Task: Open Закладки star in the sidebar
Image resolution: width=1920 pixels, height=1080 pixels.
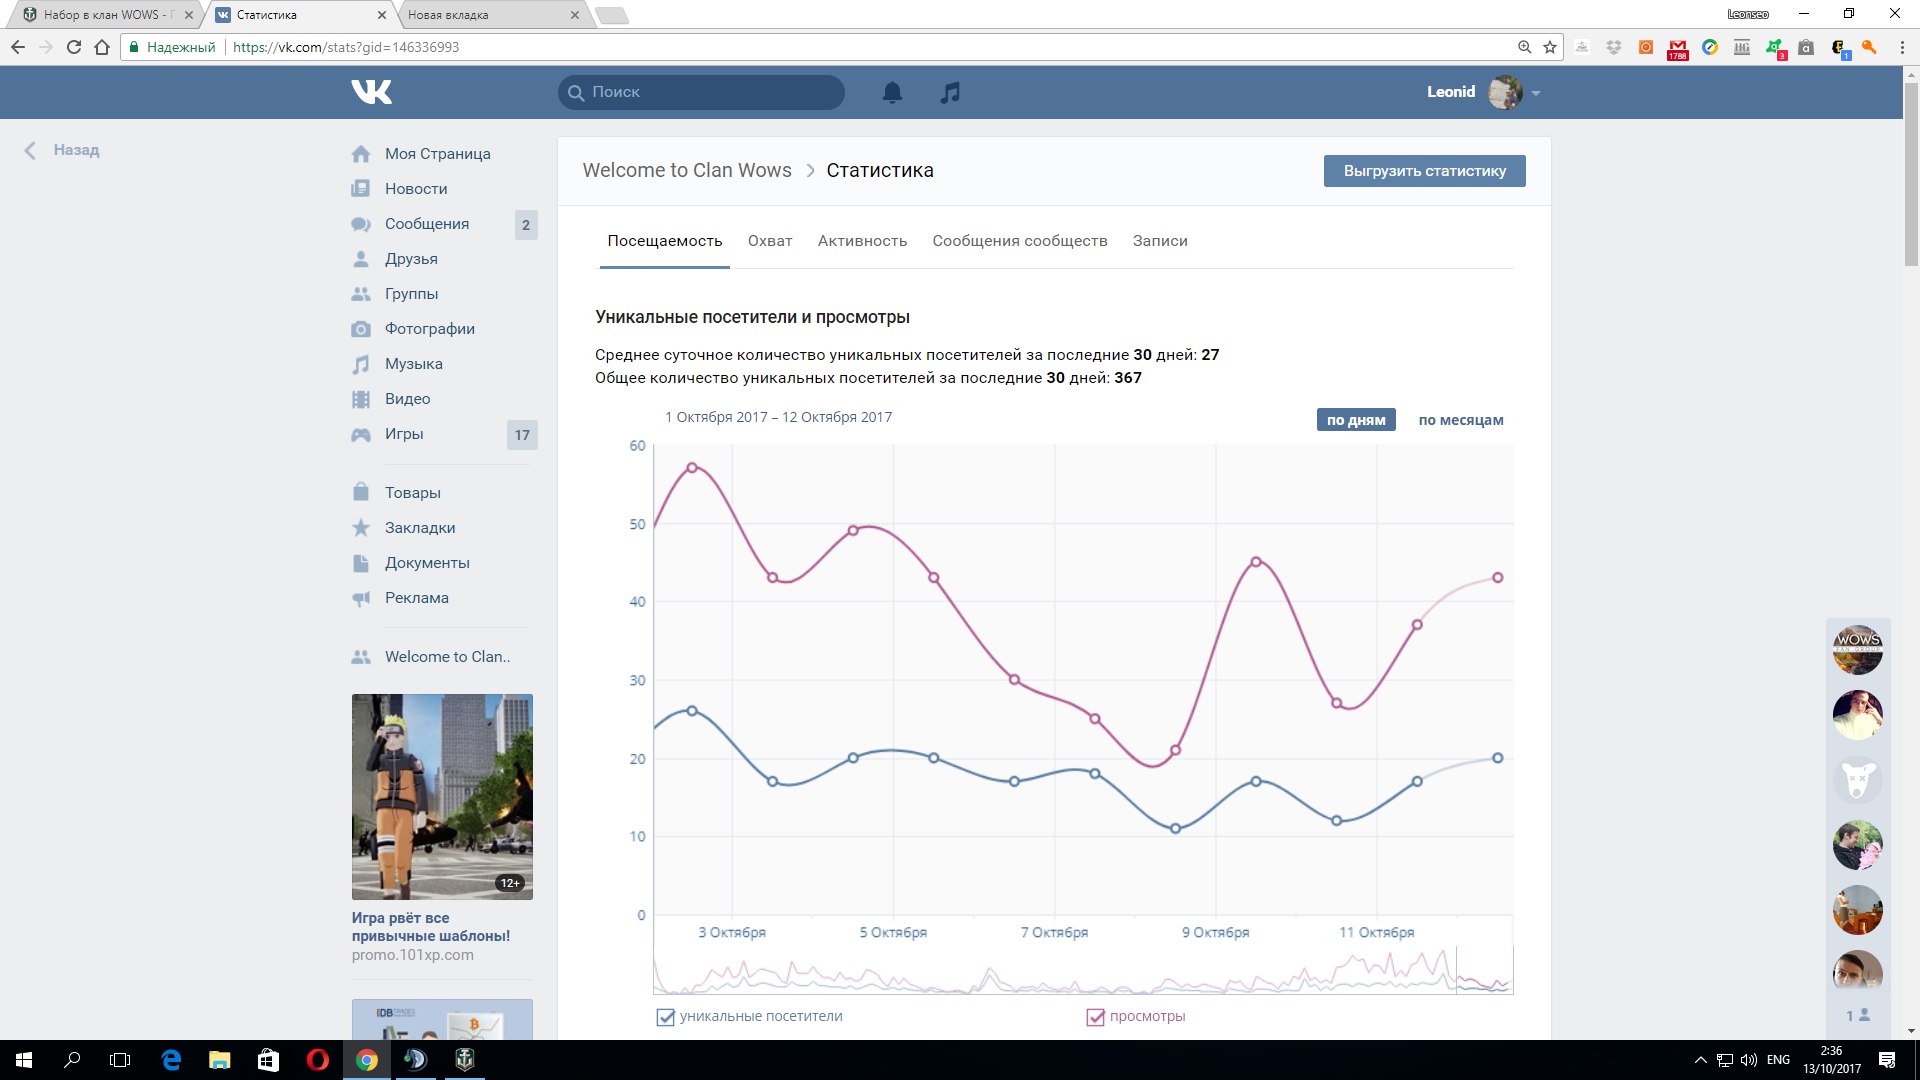Action: click(x=361, y=528)
